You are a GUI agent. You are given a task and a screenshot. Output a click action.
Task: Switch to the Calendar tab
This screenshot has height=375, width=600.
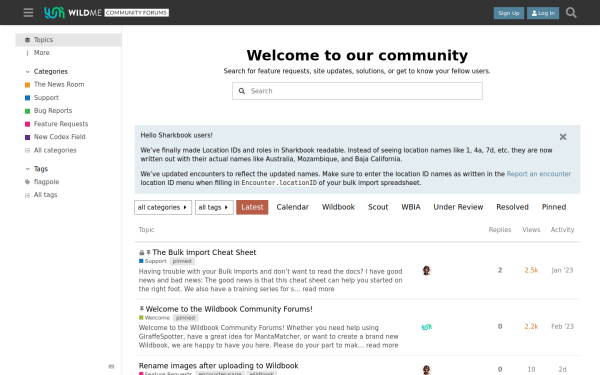(292, 207)
